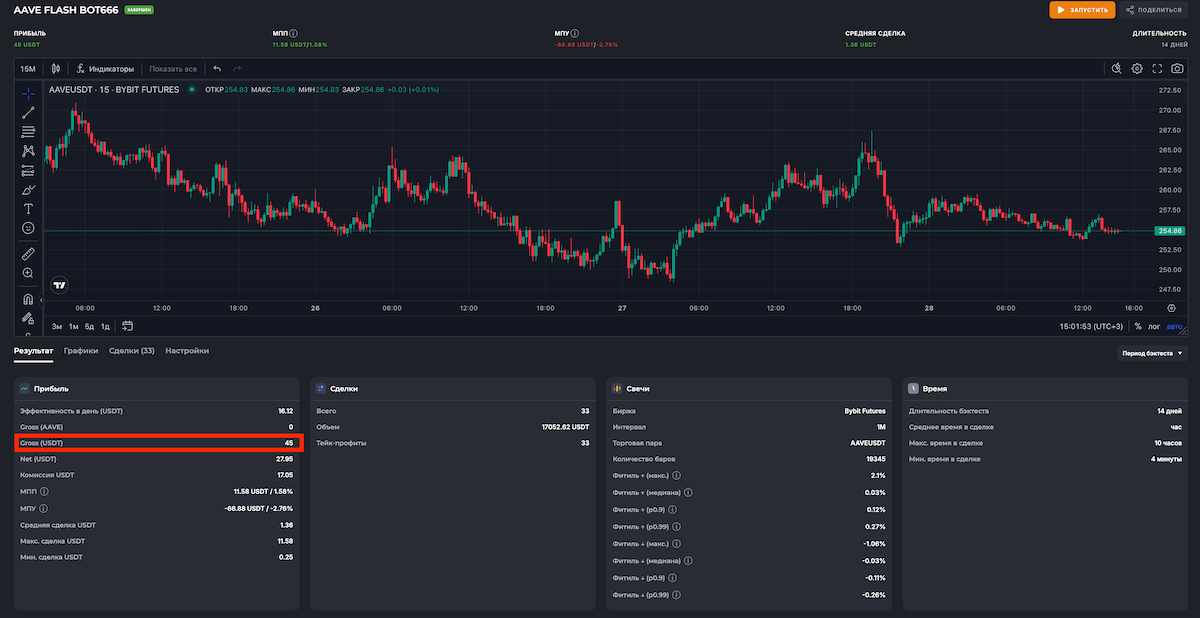Select the 1д date range

[x=105, y=326]
